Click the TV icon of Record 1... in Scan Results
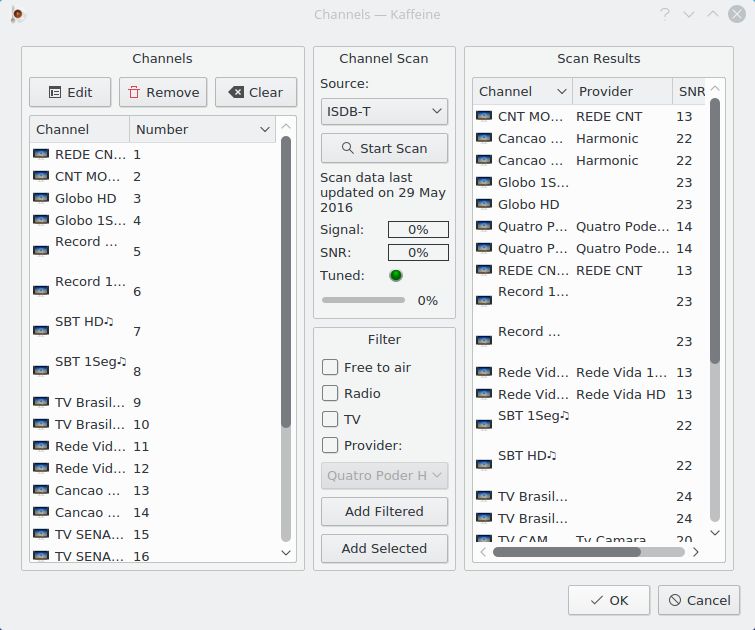The height and width of the screenshot is (630, 755). 484,301
